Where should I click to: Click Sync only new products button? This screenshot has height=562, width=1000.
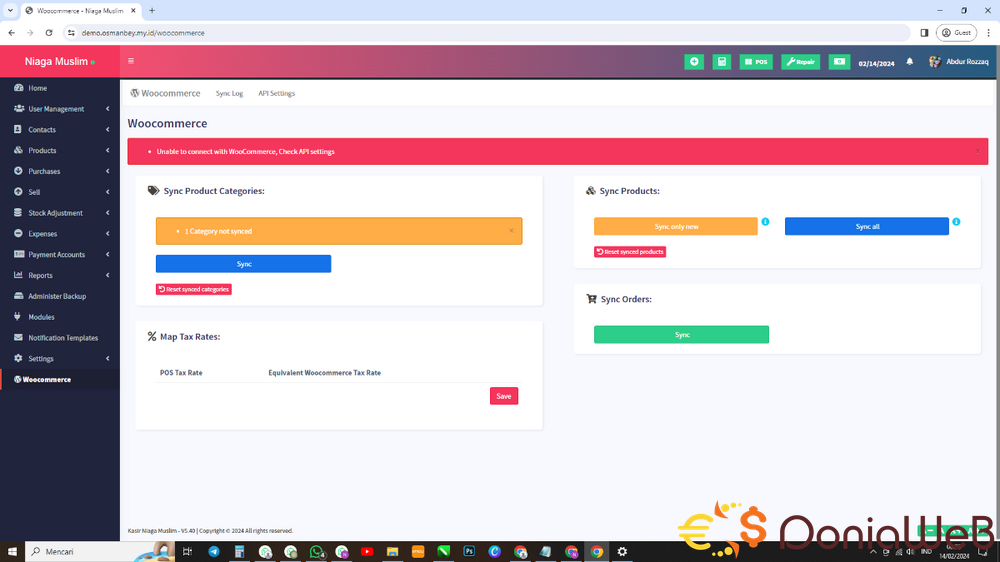(x=676, y=226)
